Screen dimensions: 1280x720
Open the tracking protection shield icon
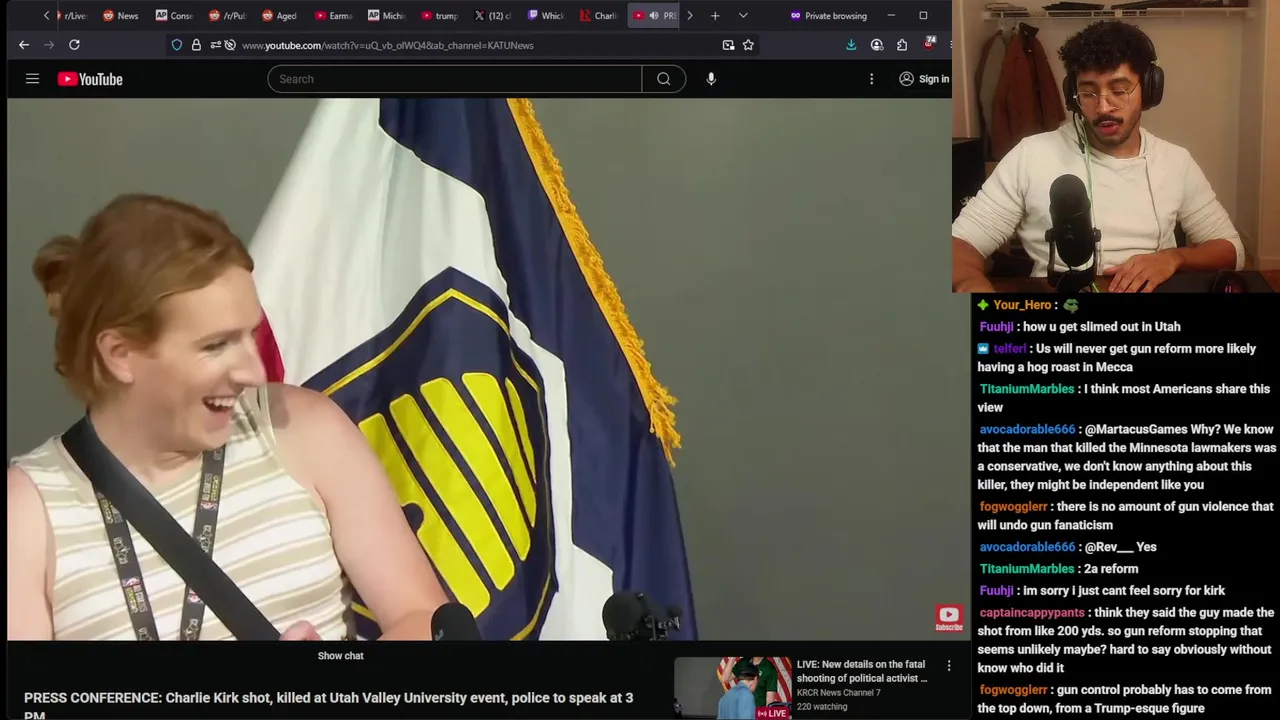pyautogui.click(x=177, y=45)
